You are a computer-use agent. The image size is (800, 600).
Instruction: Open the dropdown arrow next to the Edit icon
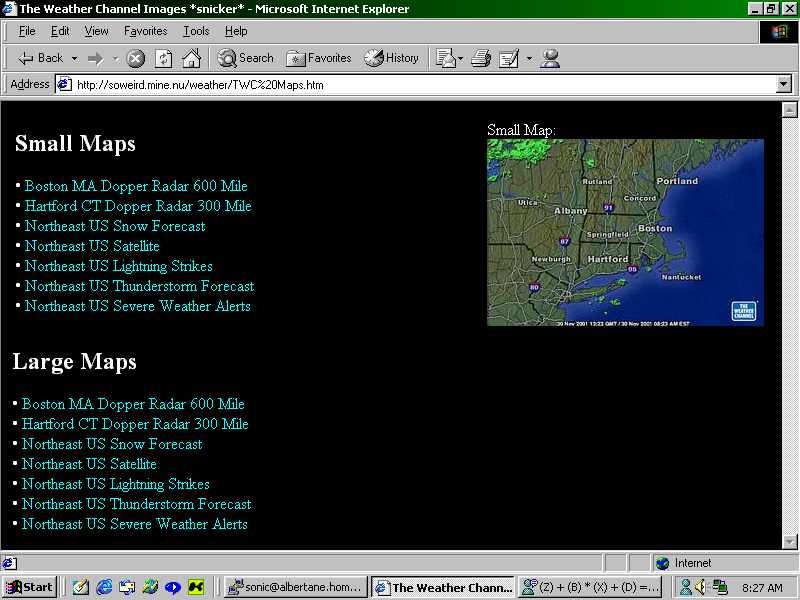[x=529, y=58]
